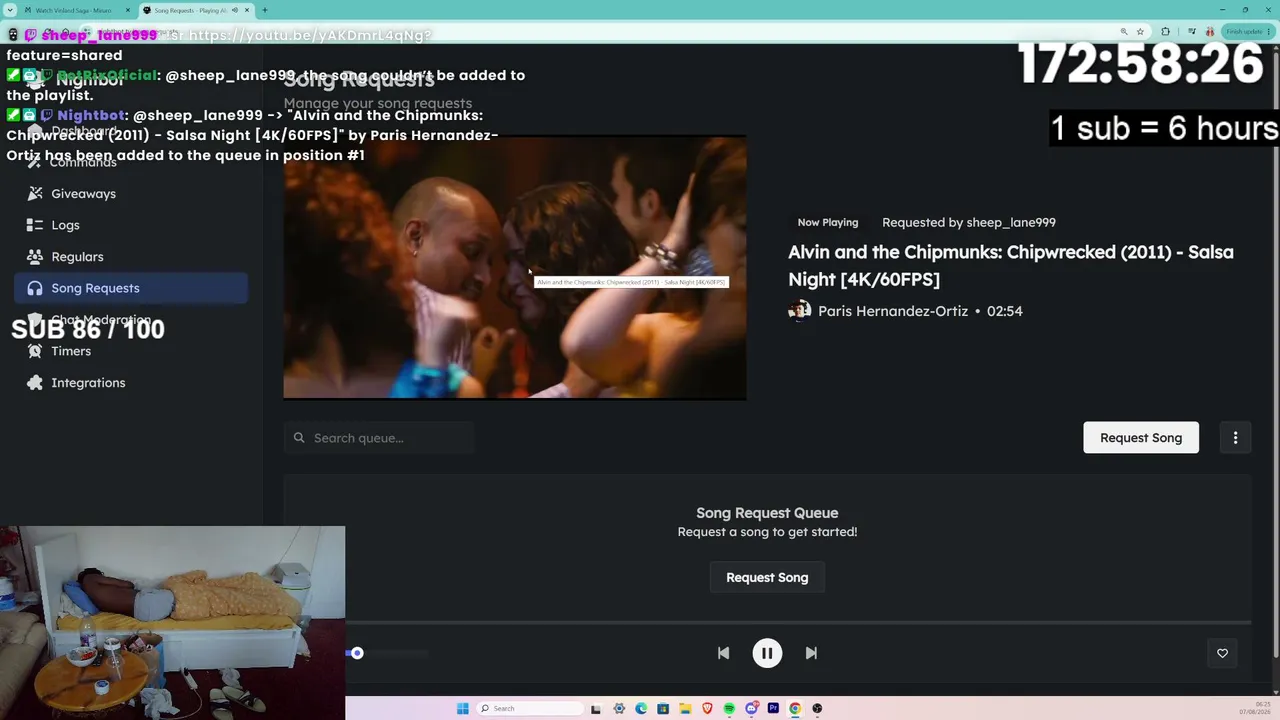This screenshot has height=720, width=1280.
Task: Close the Song Requests browser tab
Action: click(x=246, y=10)
